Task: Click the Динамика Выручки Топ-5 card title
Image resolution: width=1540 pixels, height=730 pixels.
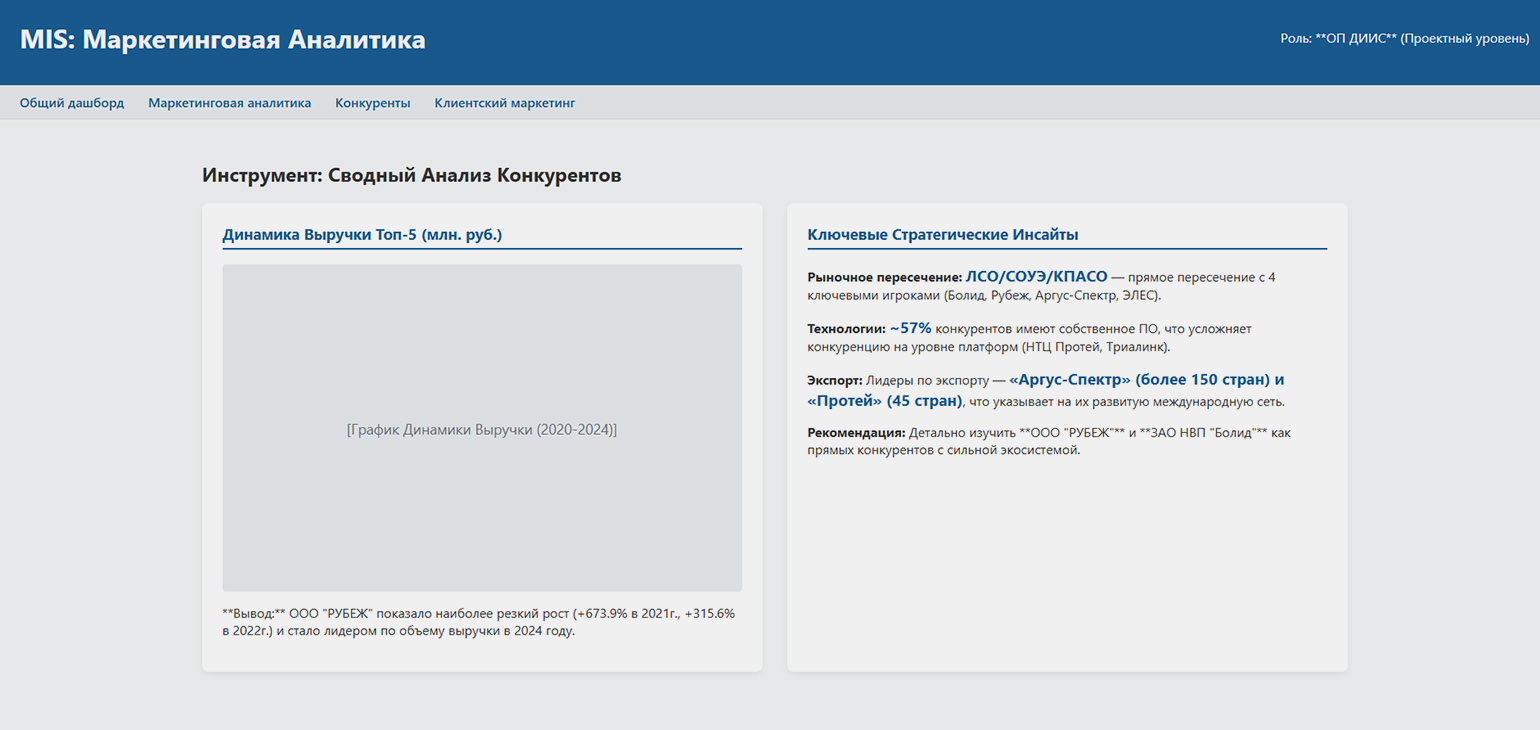Action: (x=362, y=236)
